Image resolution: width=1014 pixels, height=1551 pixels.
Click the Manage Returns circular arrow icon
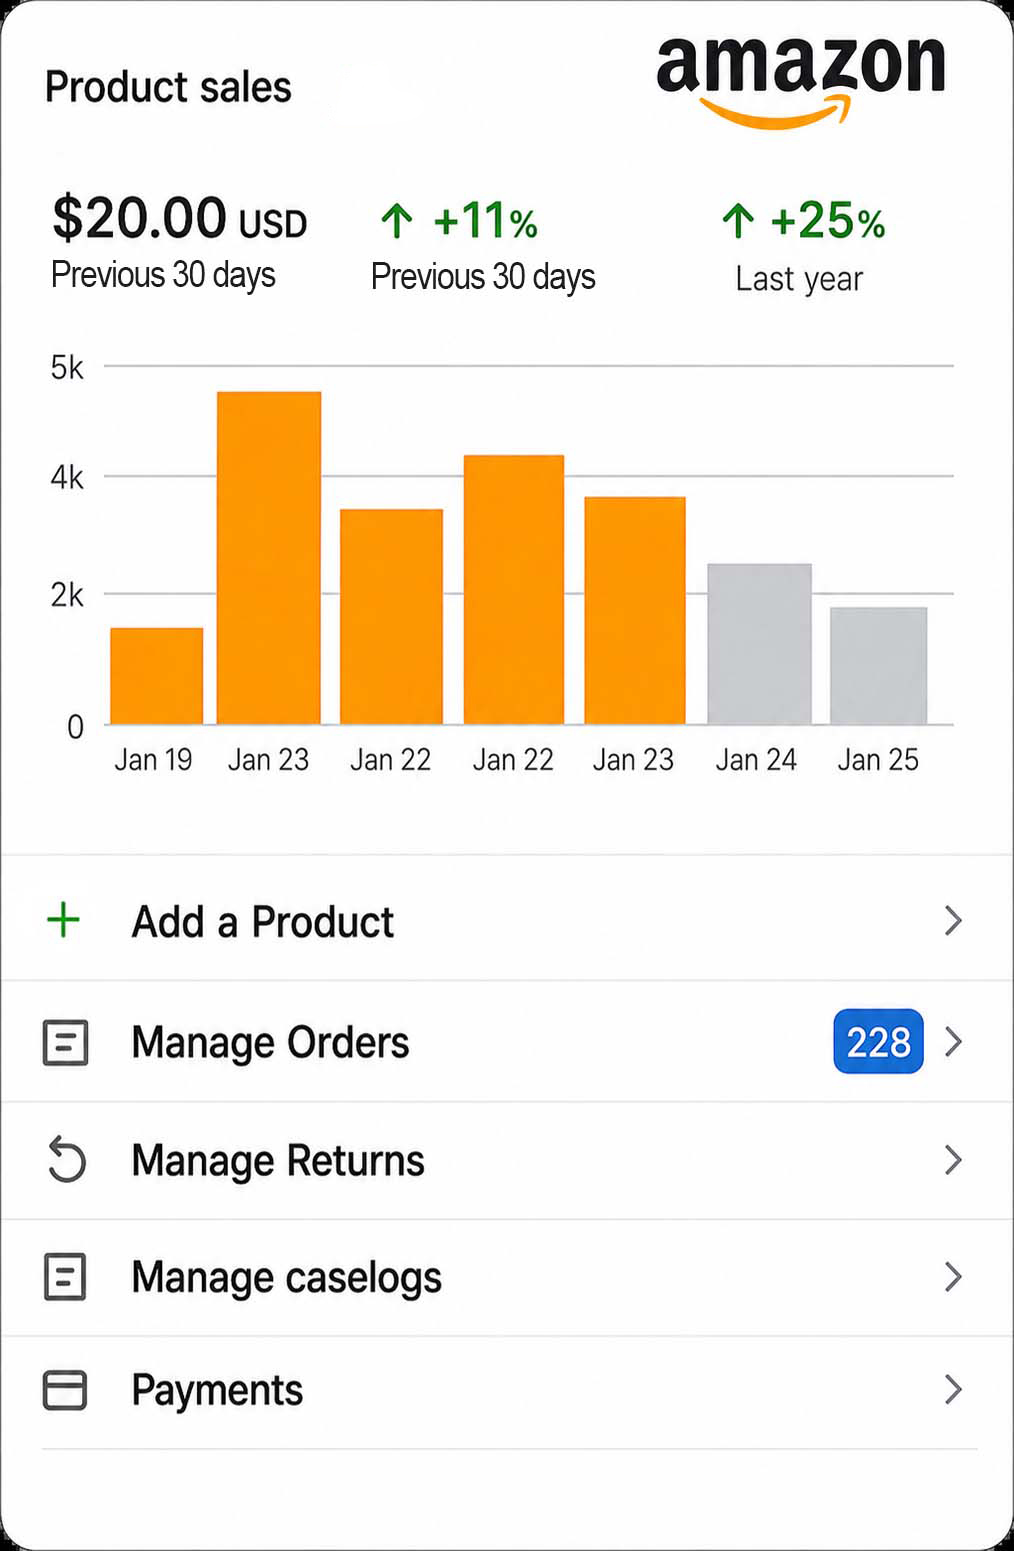pos(66,1160)
